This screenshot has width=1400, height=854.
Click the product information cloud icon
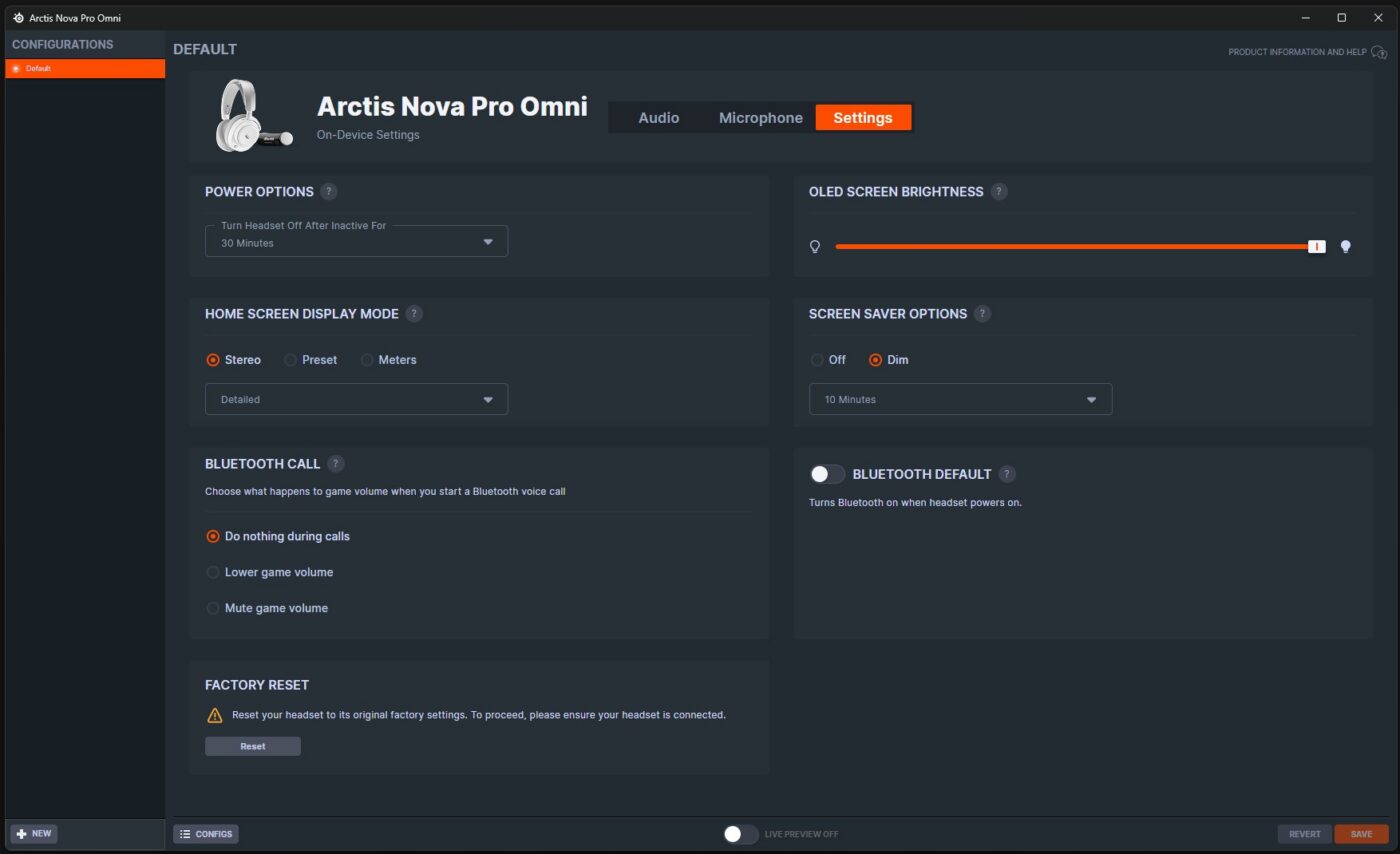pos(1379,52)
